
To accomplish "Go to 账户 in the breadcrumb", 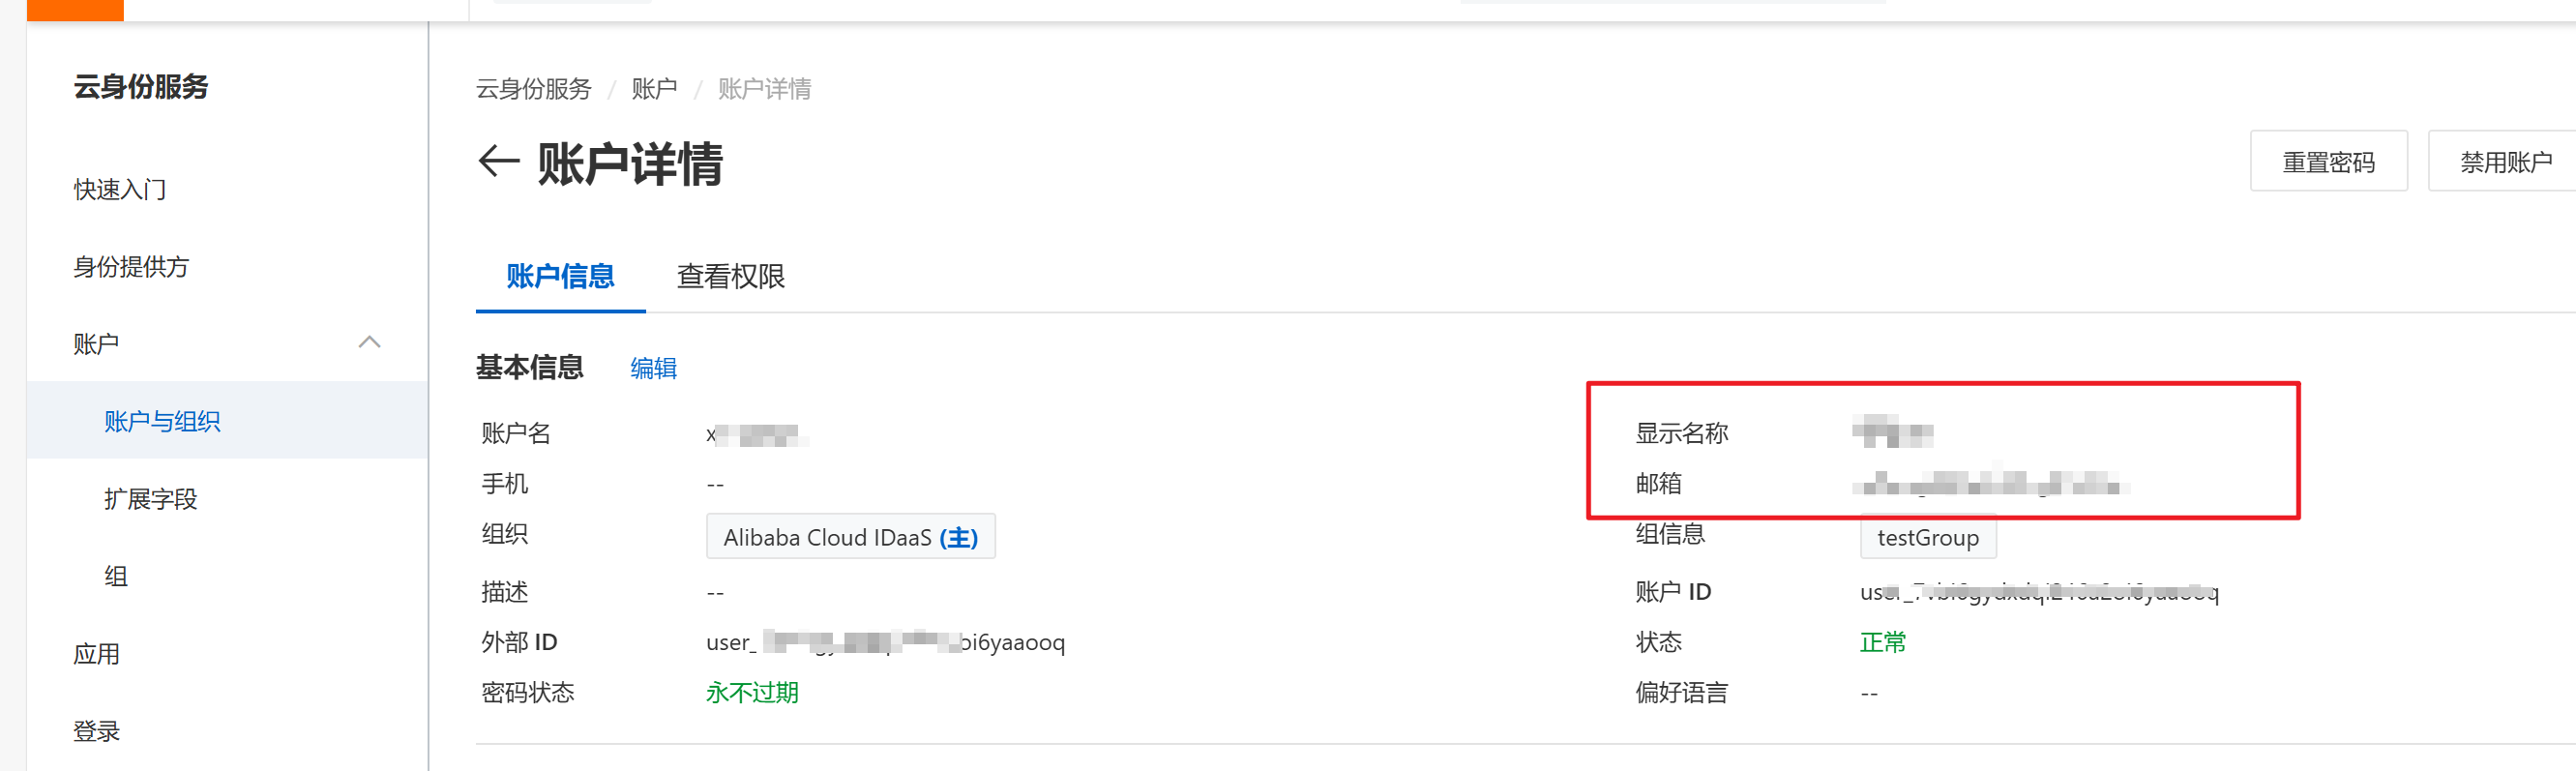I will [x=654, y=89].
